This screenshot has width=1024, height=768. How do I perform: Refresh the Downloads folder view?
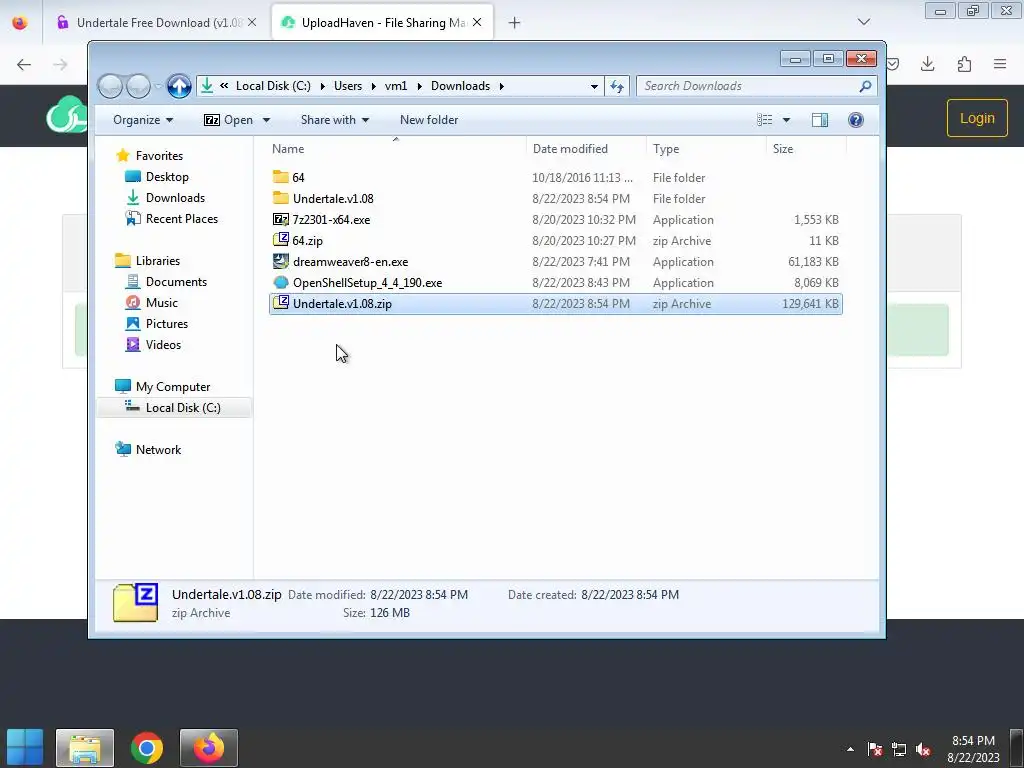tap(617, 86)
